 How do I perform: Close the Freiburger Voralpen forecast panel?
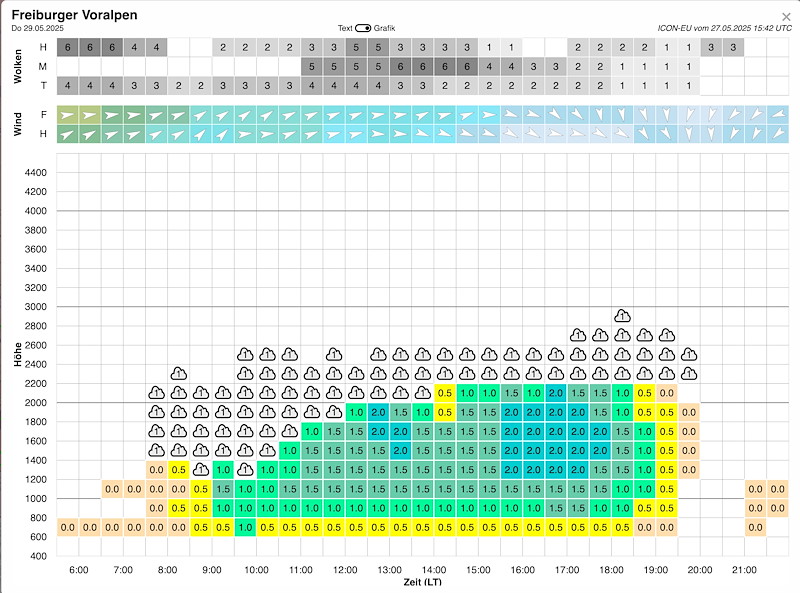tap(786, 17)
